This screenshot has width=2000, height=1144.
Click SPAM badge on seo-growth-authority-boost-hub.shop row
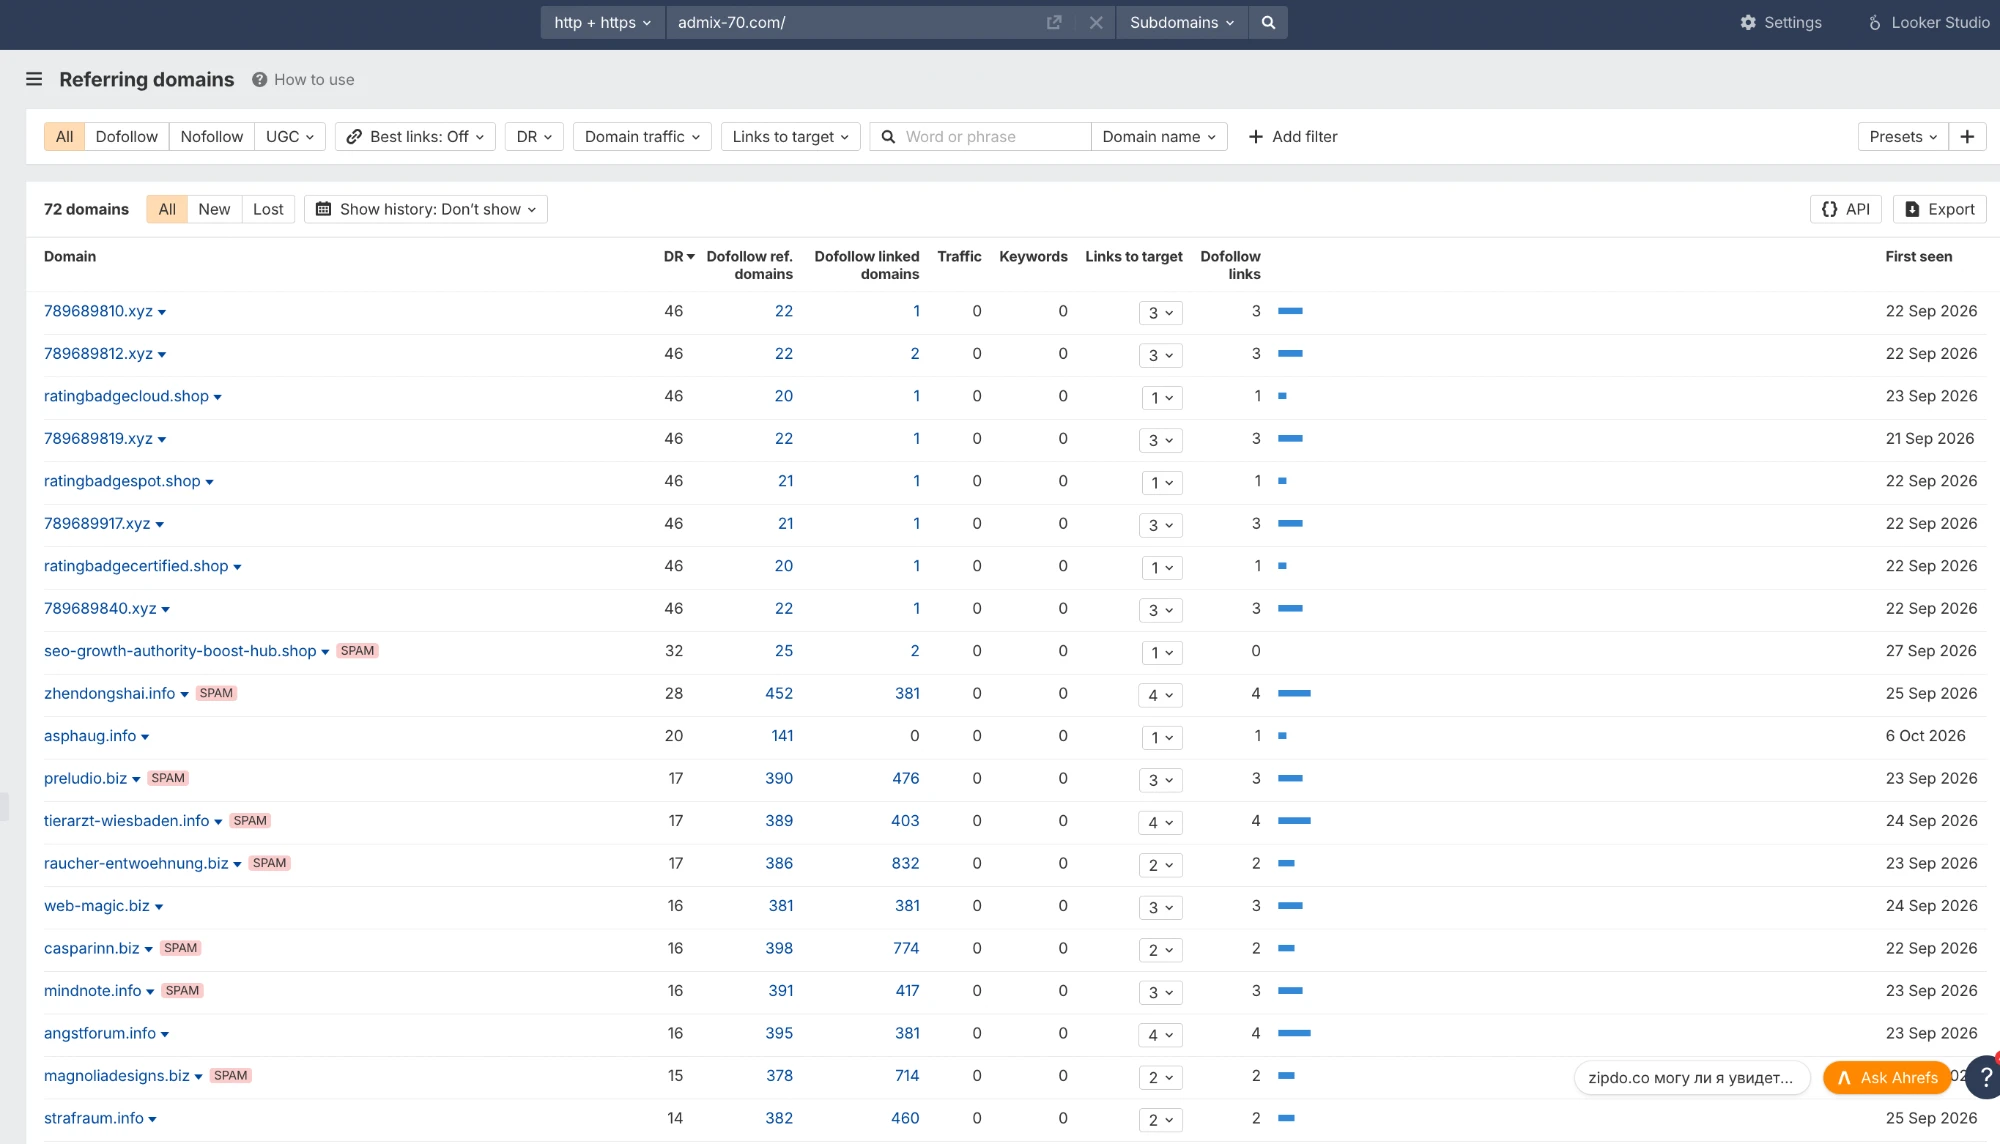pyautogui.click(x=357, y=651)
